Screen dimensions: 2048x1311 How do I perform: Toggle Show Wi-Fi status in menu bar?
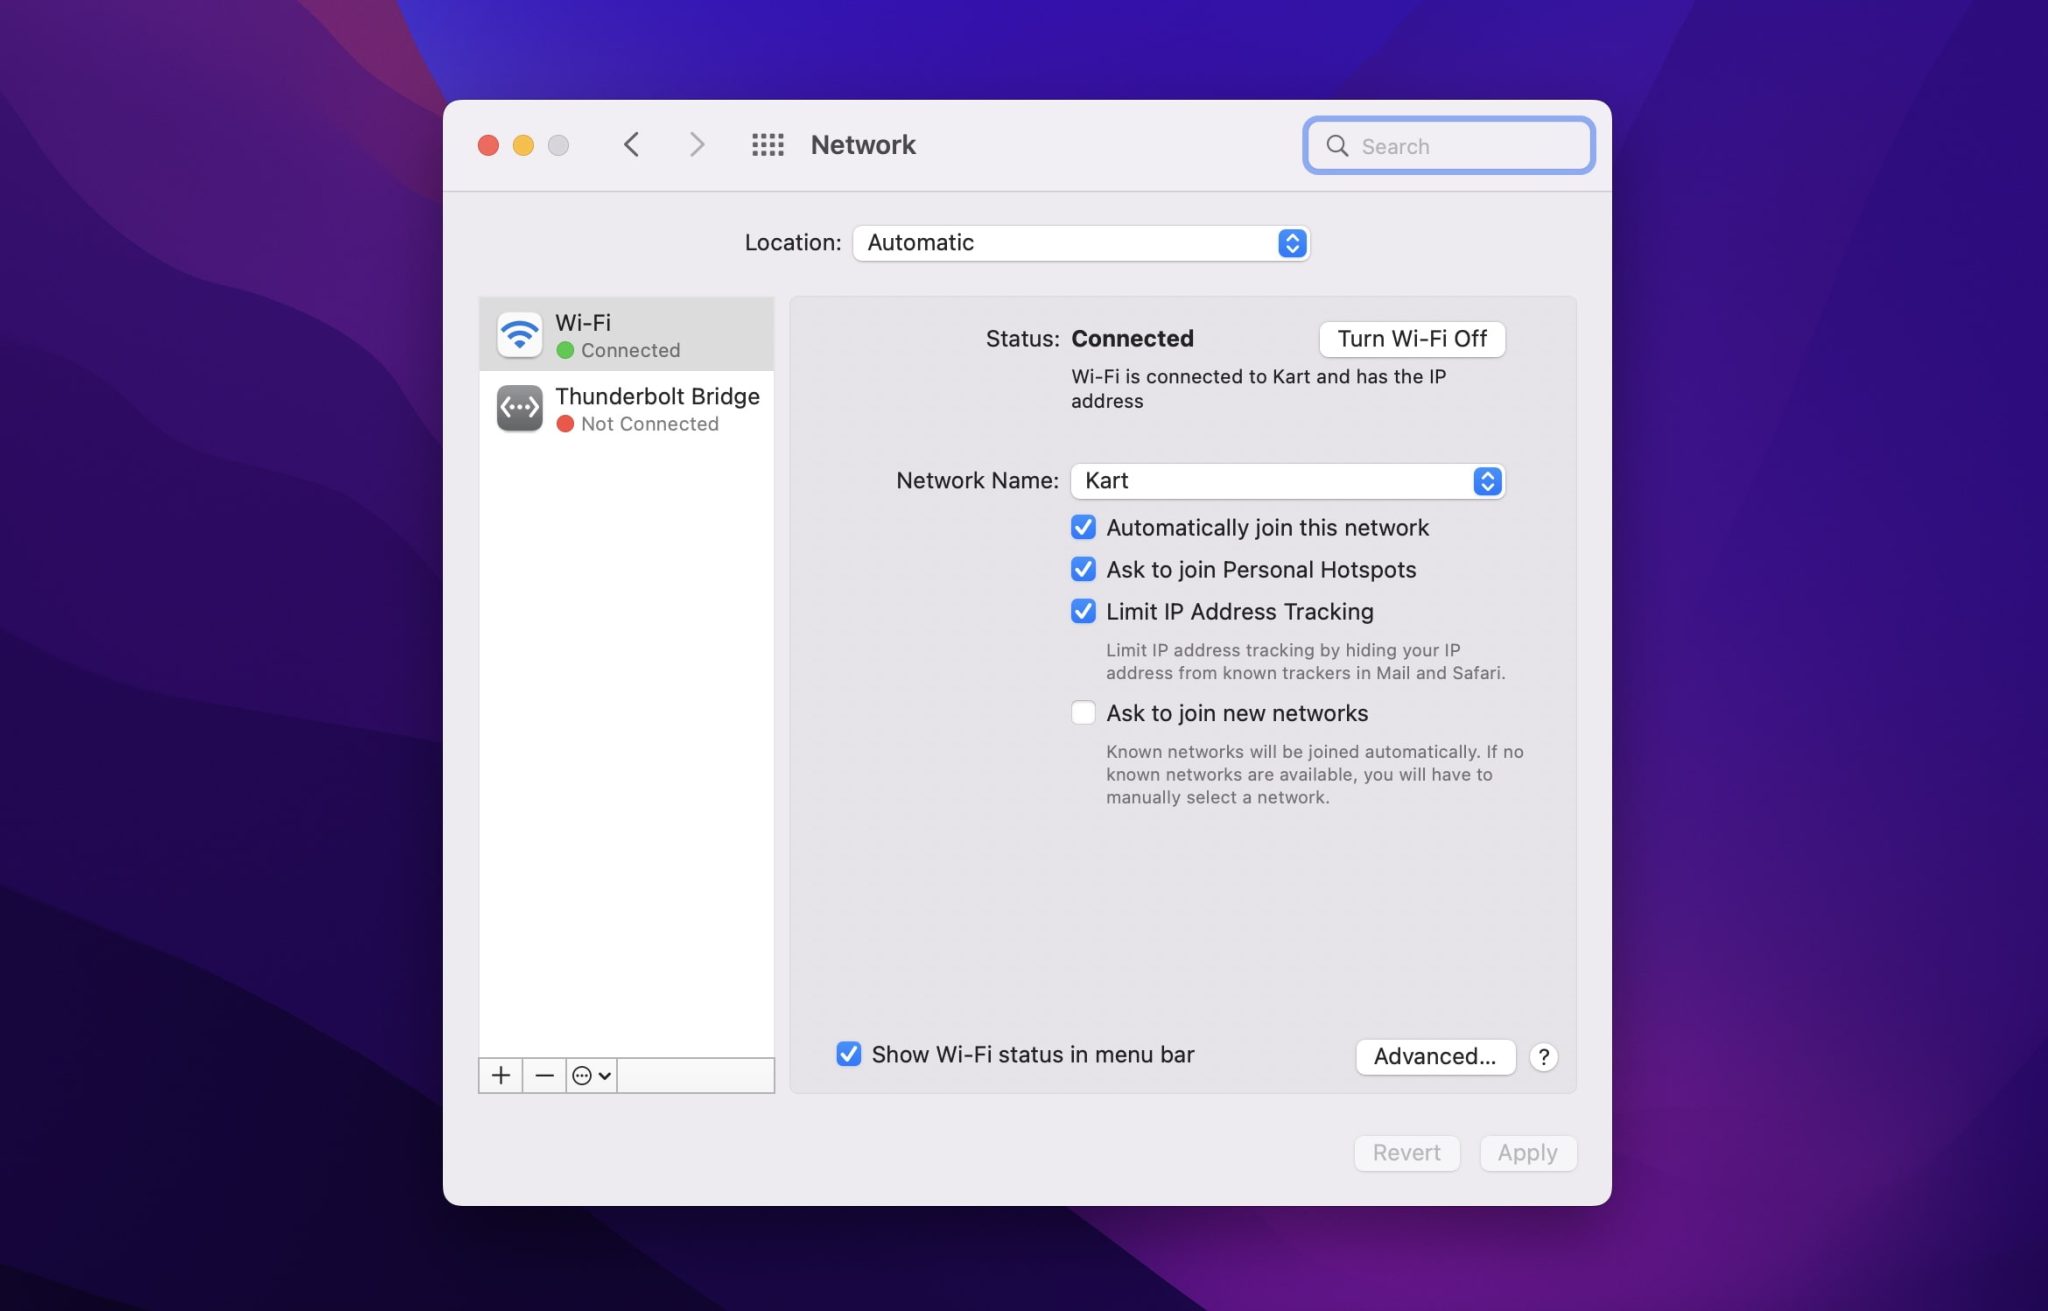[846, 1056]
